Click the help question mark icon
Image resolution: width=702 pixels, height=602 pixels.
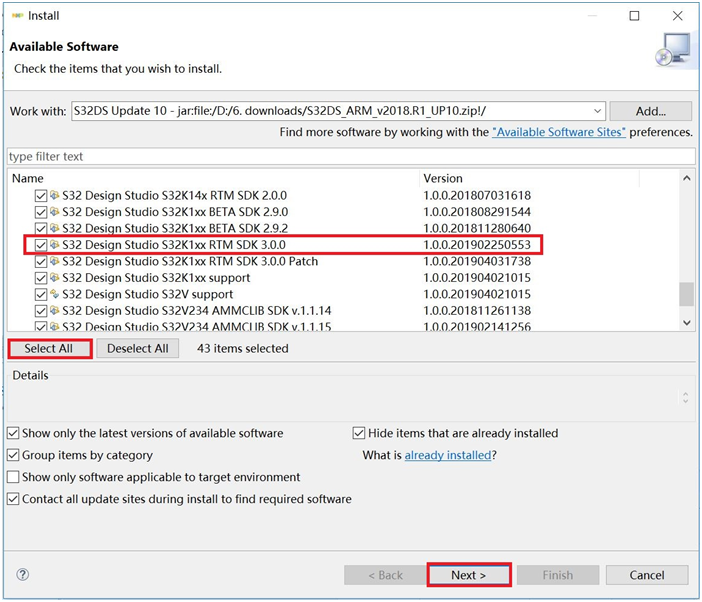(23, 575)
